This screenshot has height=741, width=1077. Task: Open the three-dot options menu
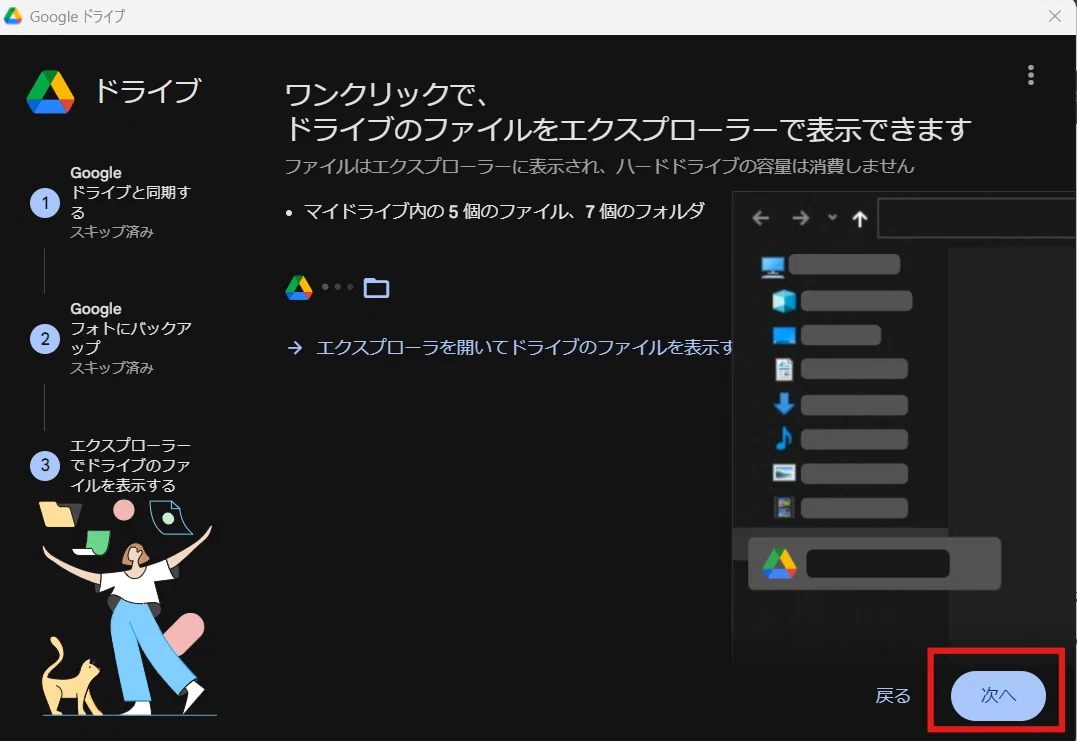click(x=1030, y=75)
